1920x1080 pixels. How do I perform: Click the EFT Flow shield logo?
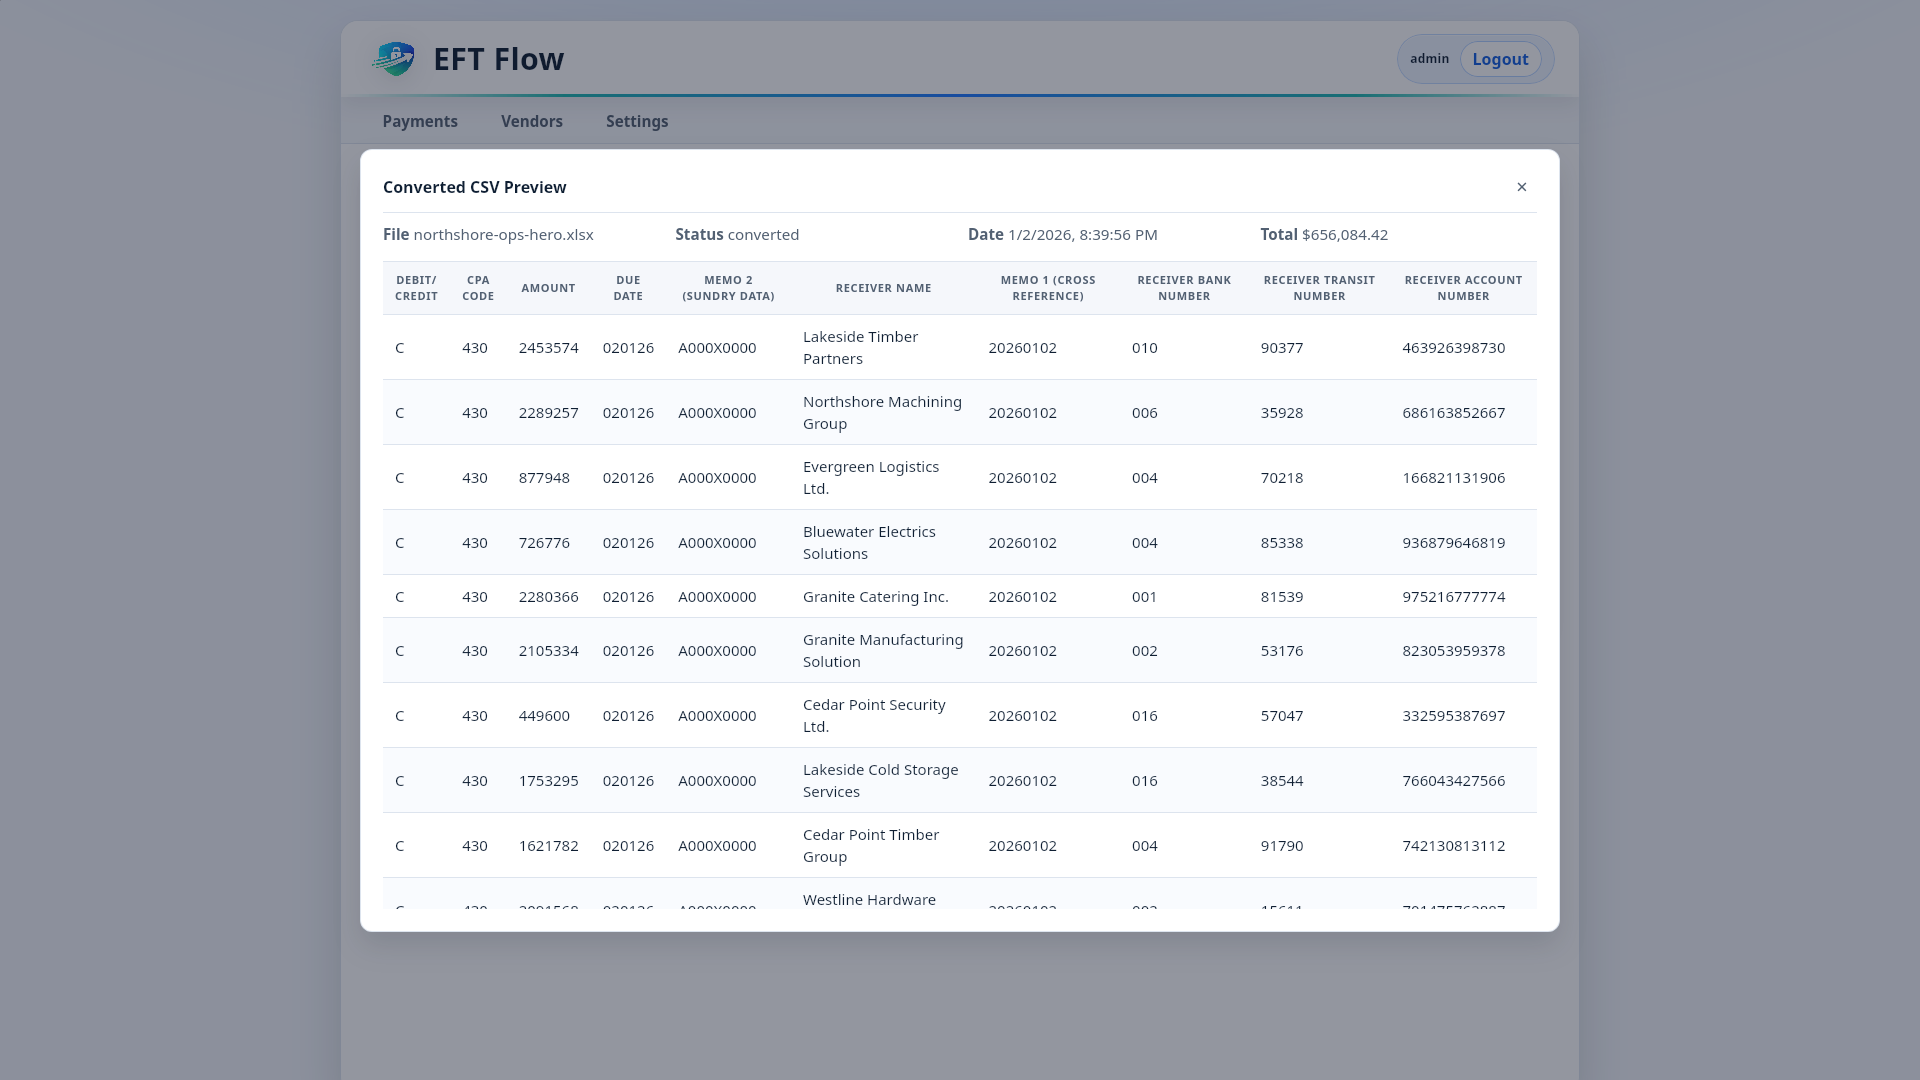(x=393, y=59)
